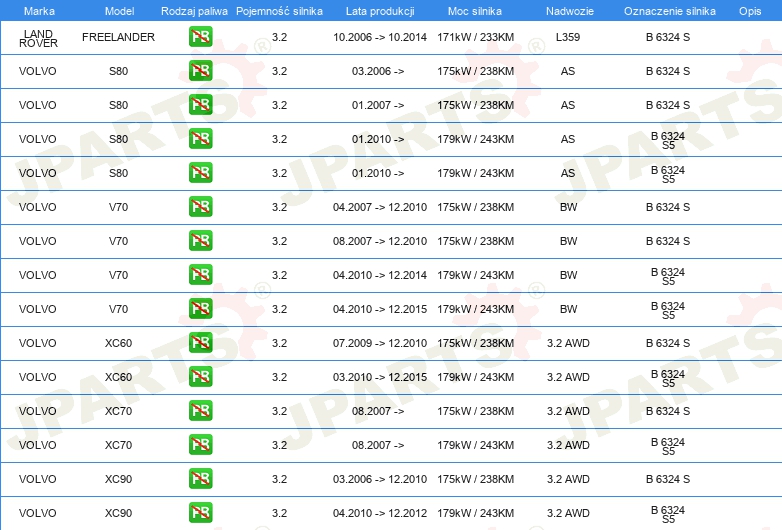Select the V70 model in the 08.2007 row
This screenshot has width=782, height=530.
pyautogui.click(x=119, y=241)
